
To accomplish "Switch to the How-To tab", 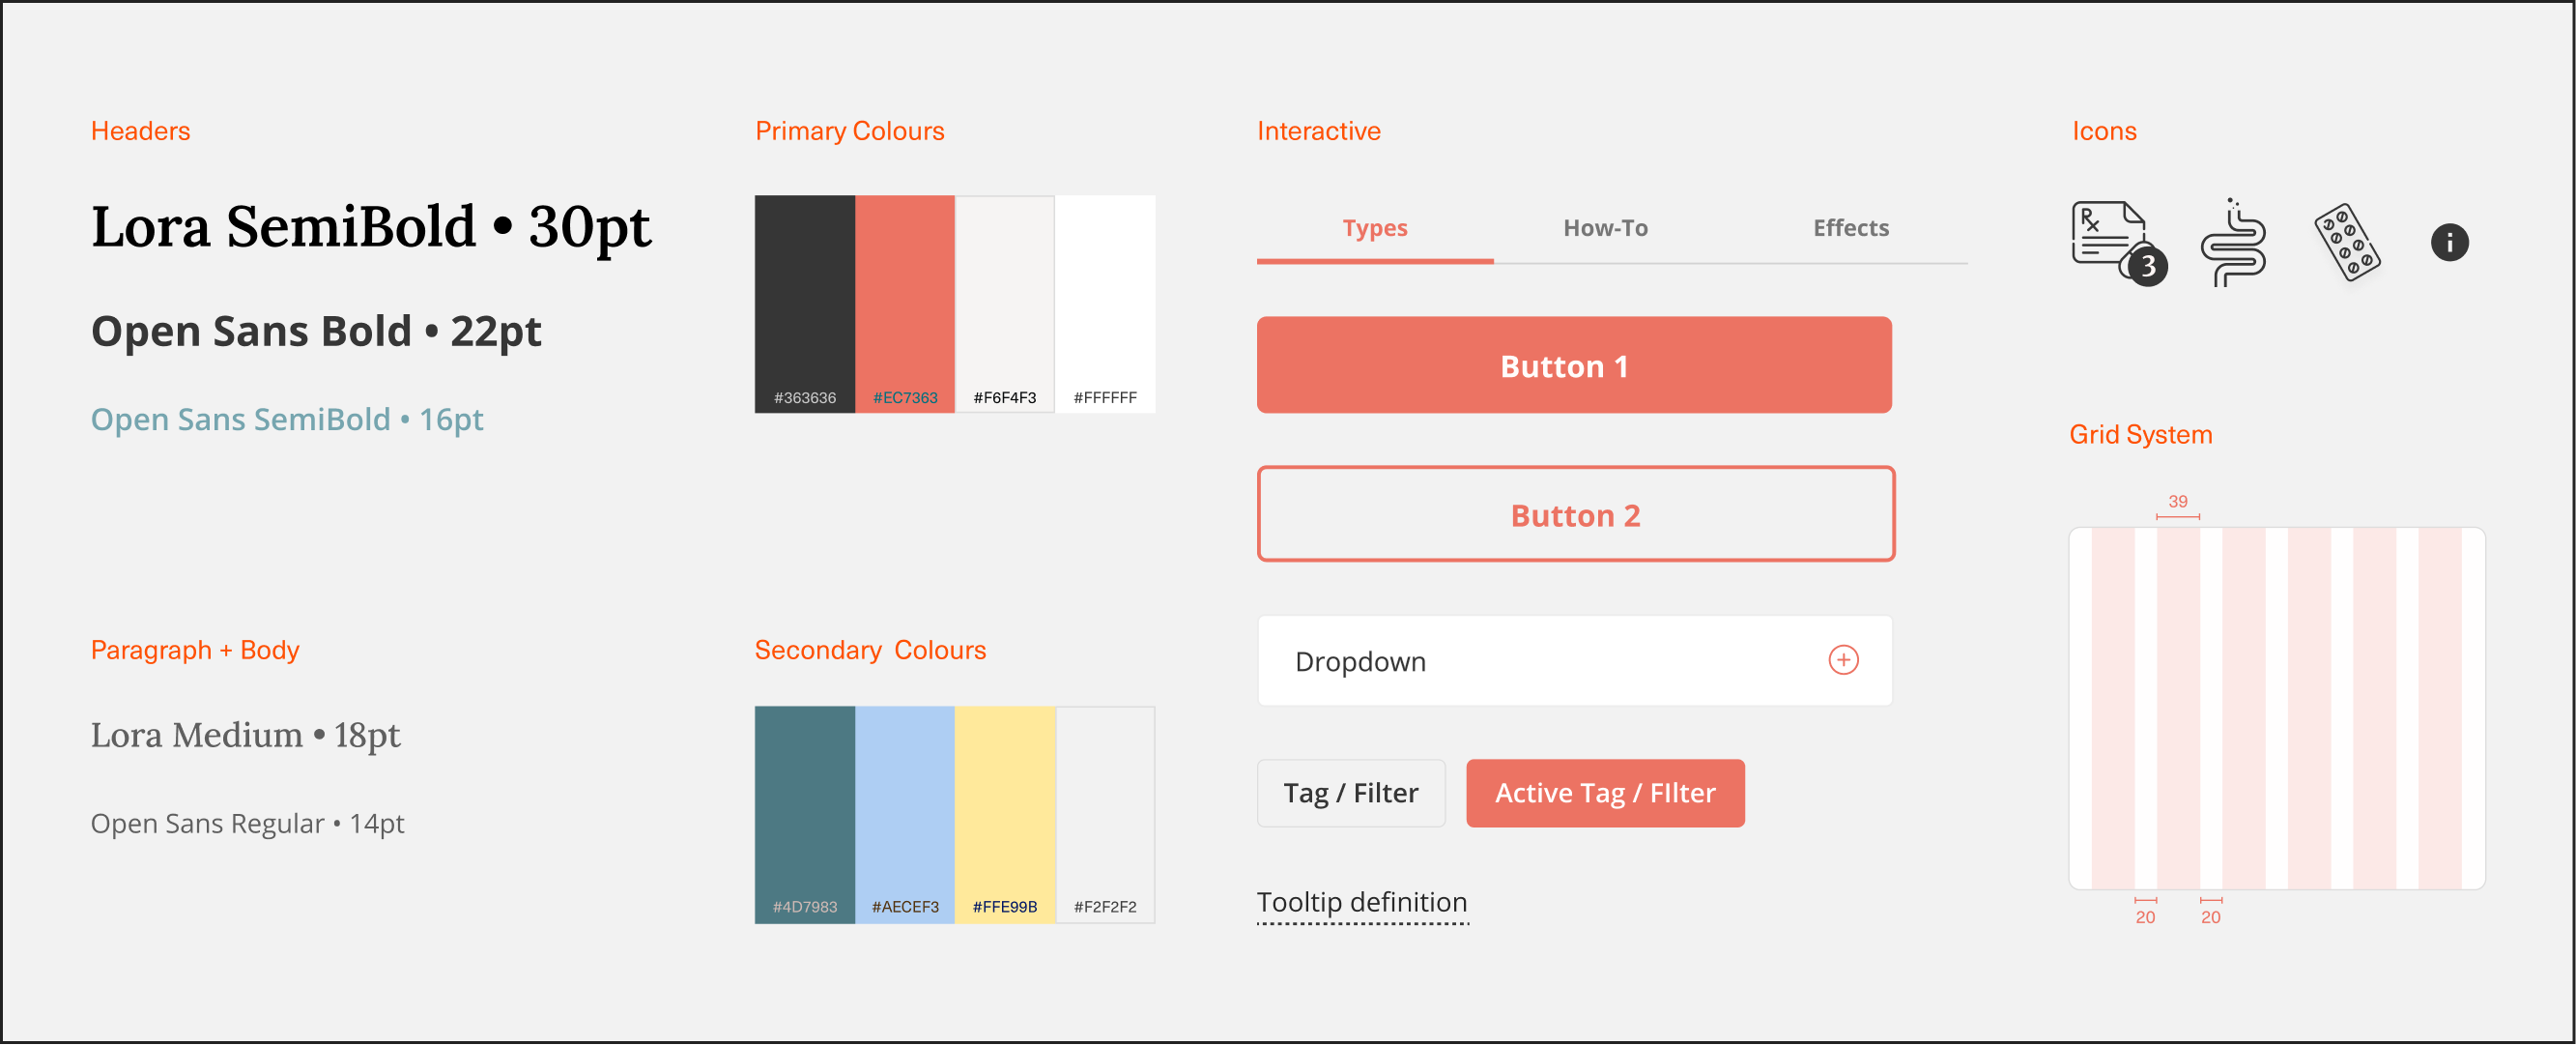I will [x=1605, y=228].
